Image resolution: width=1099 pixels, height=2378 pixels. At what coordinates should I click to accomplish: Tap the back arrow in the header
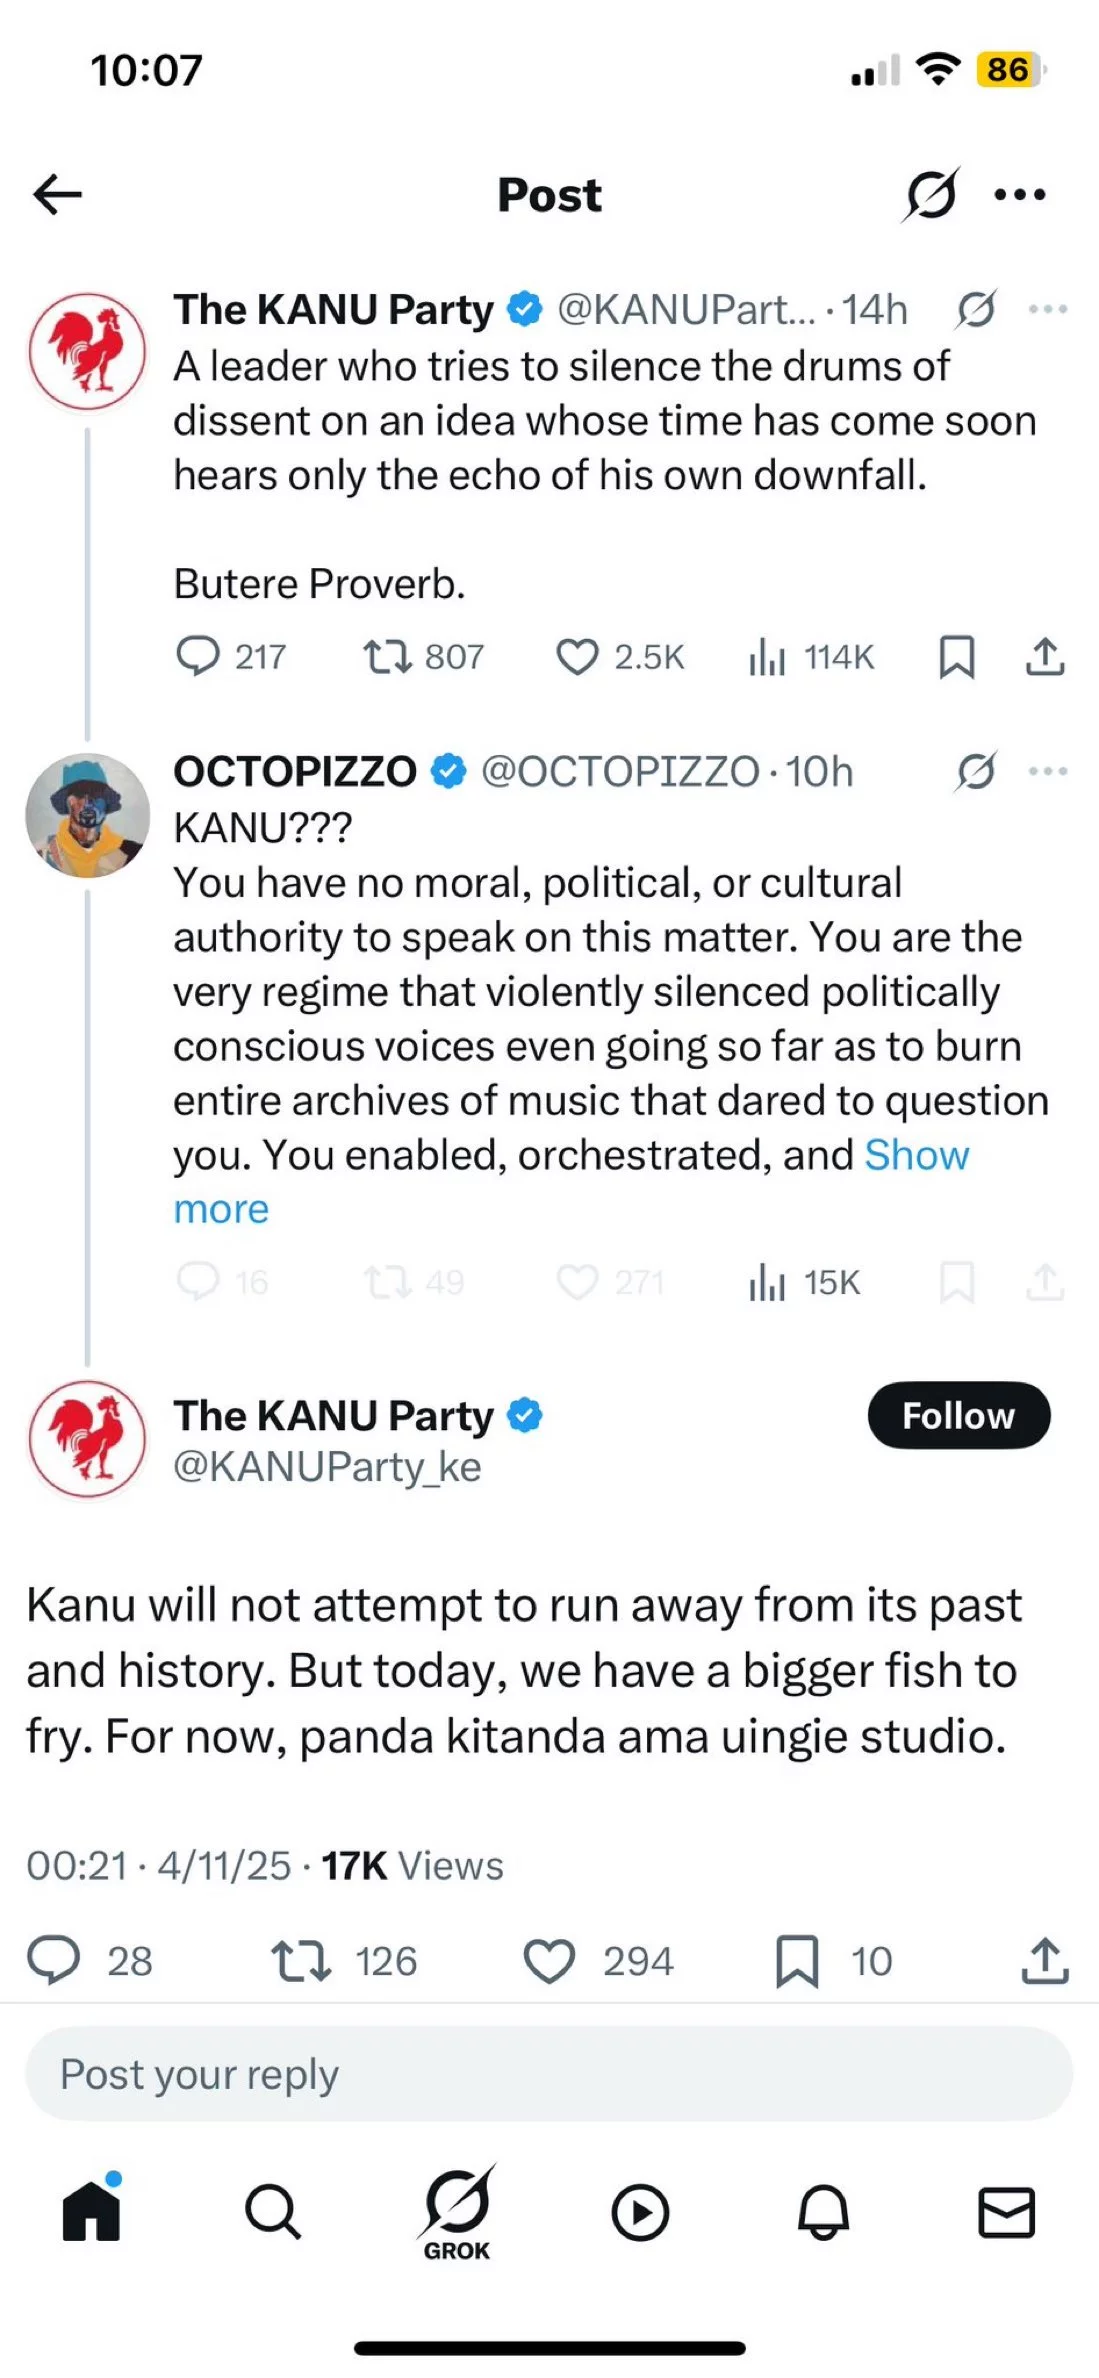[x=57, y=194]
